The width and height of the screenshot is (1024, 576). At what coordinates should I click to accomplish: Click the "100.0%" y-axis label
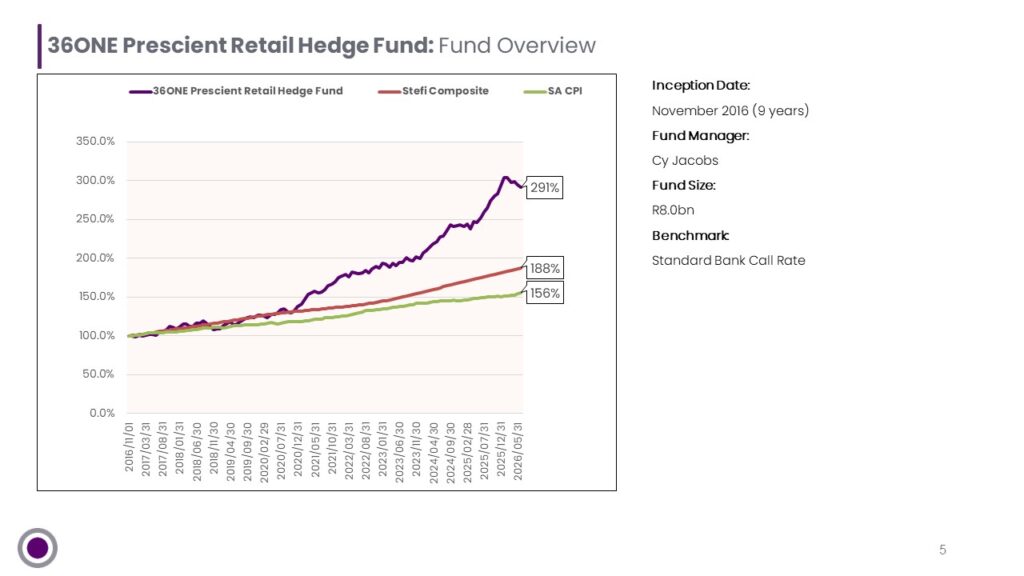[x=96, y=336]
